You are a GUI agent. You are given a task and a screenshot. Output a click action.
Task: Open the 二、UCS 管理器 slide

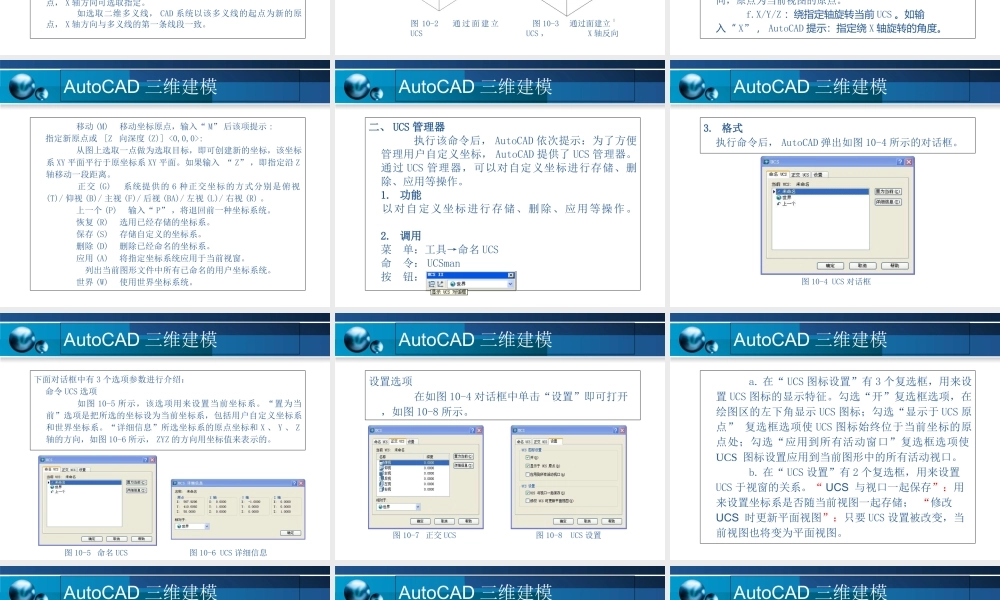pos(500,182)
